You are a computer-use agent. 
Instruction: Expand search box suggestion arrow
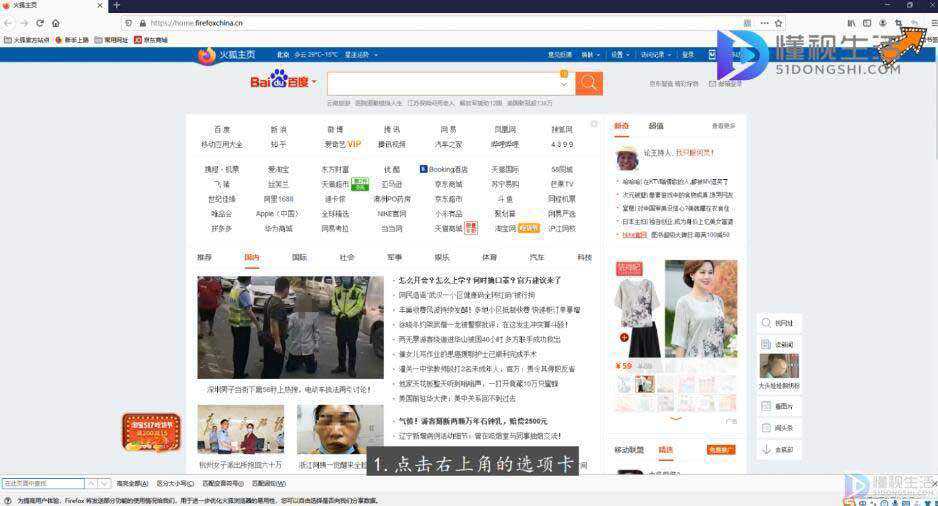(564, 85)
